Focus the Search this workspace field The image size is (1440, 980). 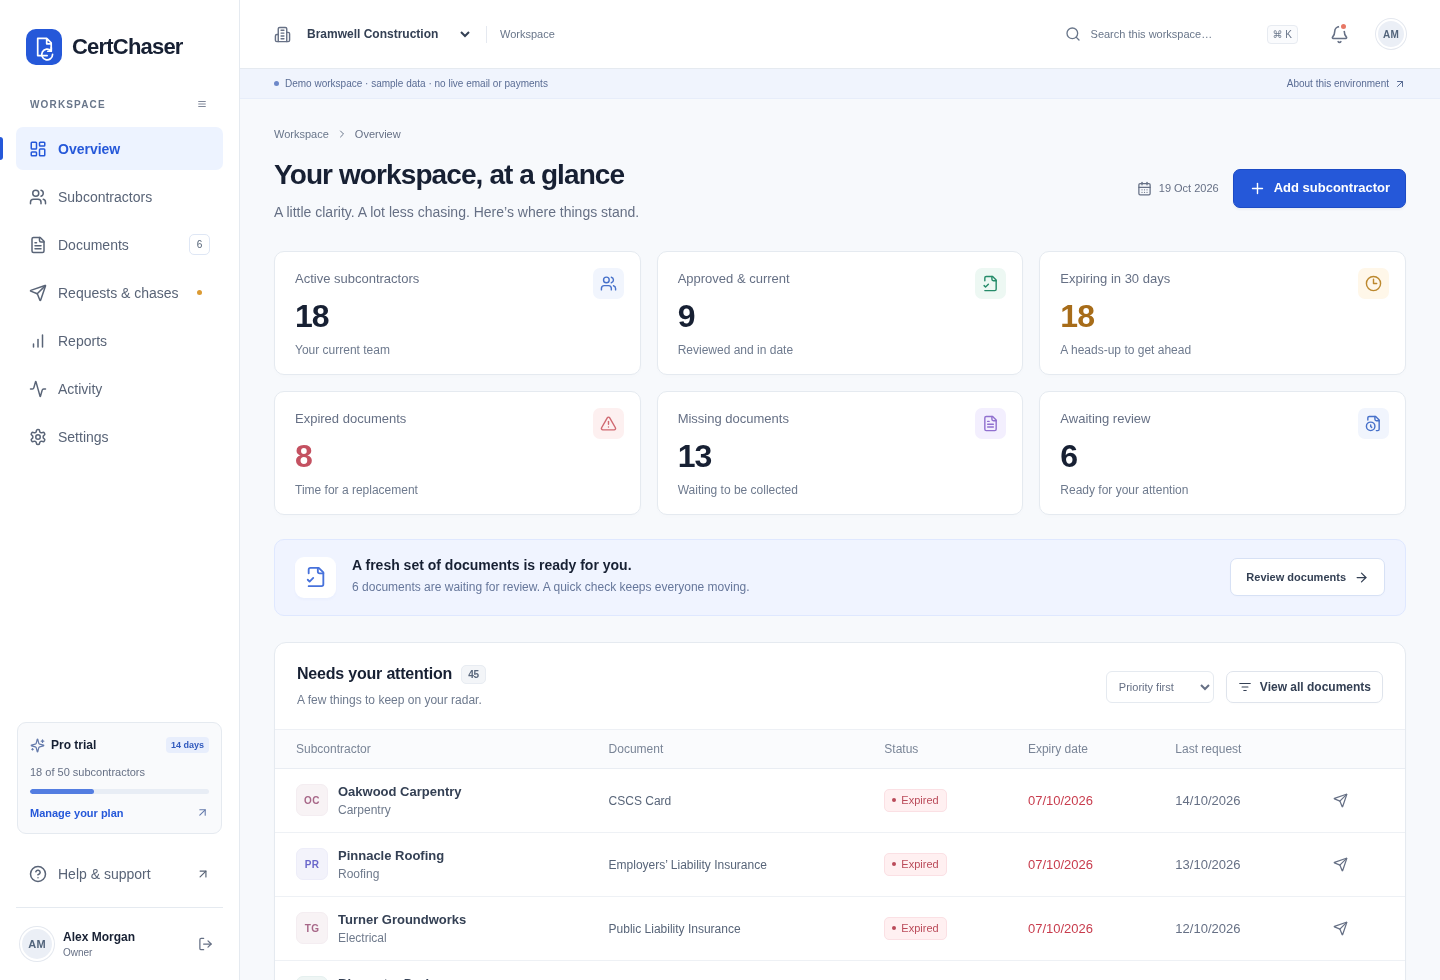click(x=1181, y=34)
